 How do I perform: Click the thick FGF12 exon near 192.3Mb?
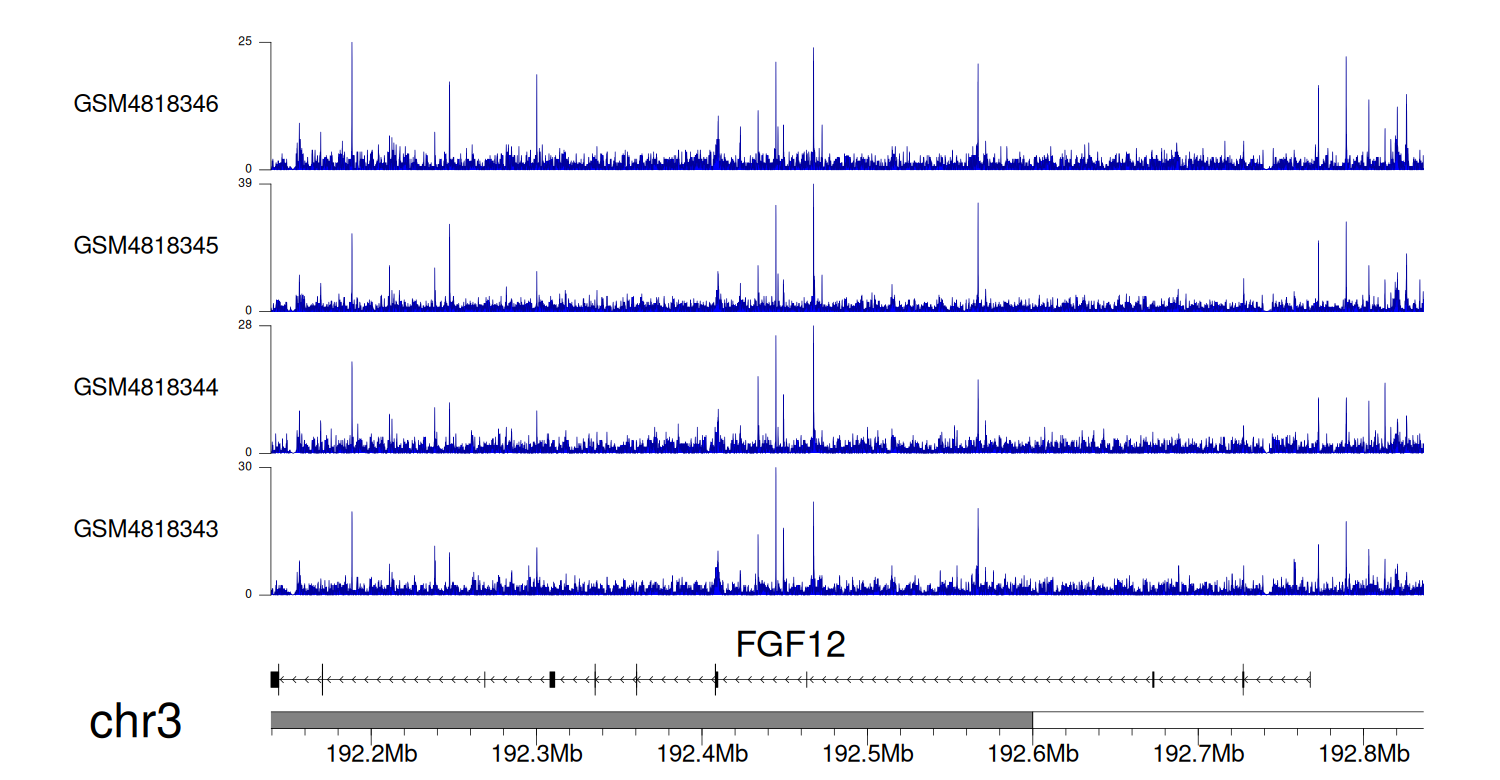(x=552, y=679)
